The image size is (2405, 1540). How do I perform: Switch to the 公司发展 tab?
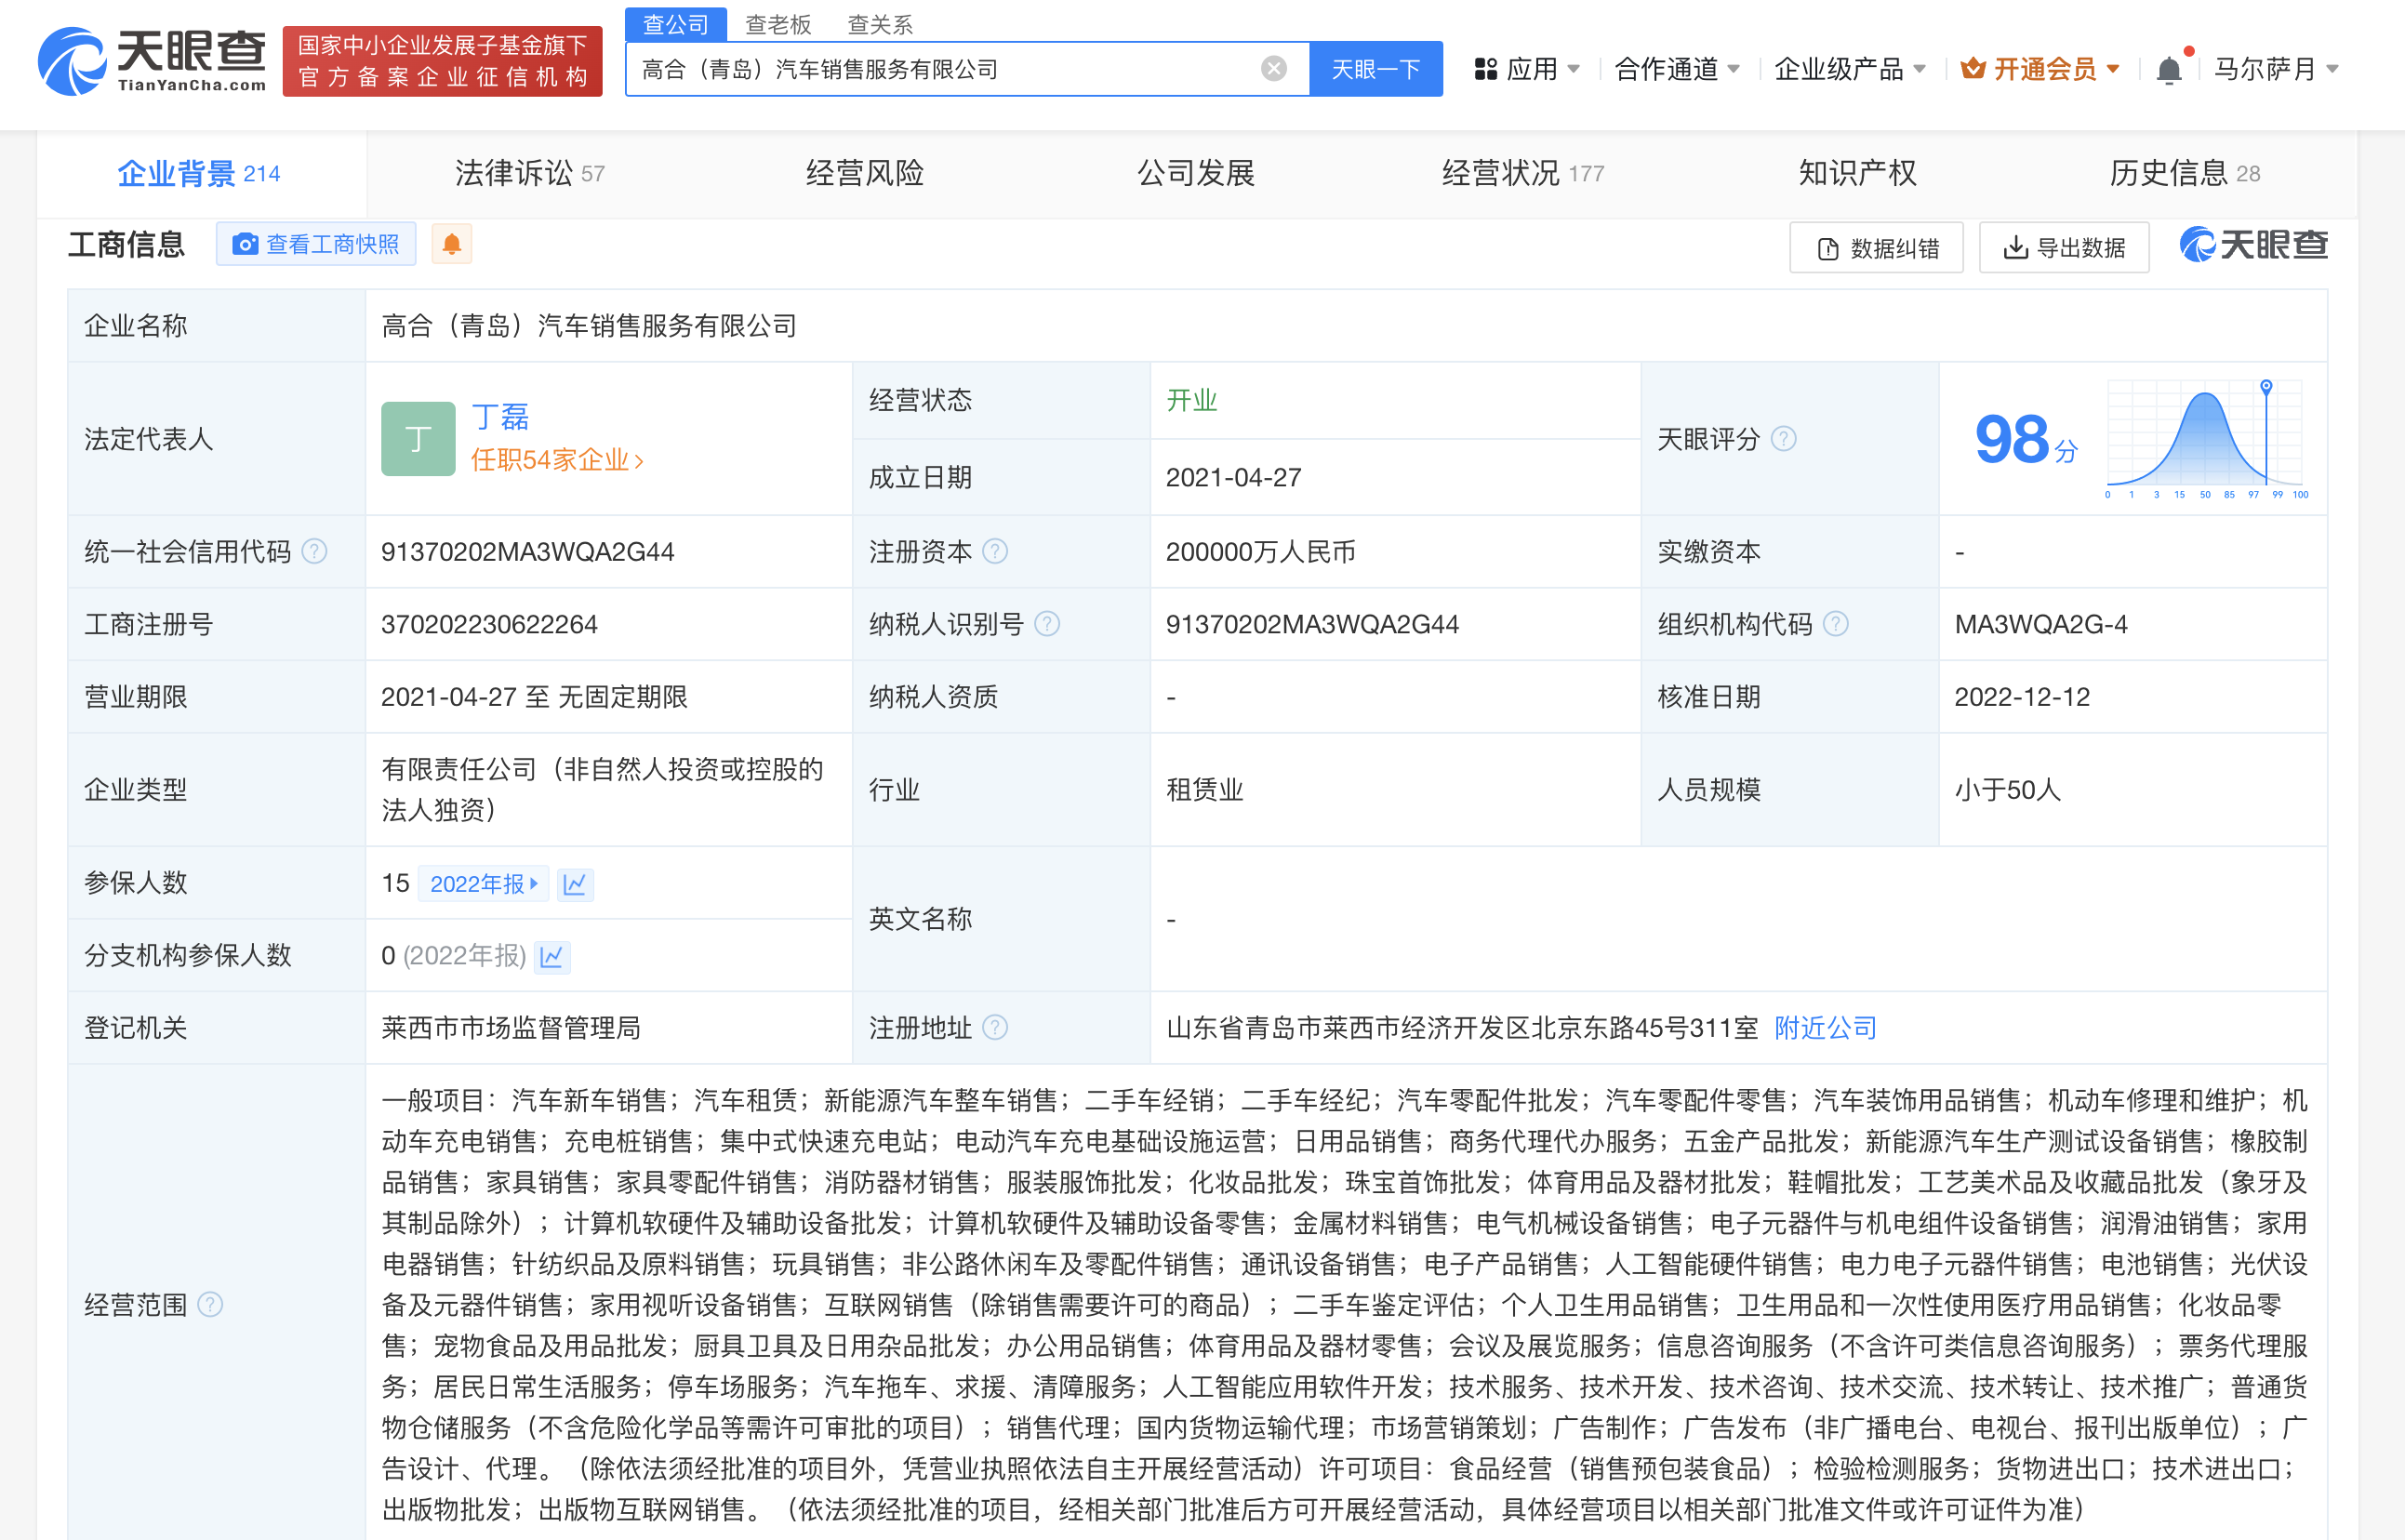(x=1196, y=173)
